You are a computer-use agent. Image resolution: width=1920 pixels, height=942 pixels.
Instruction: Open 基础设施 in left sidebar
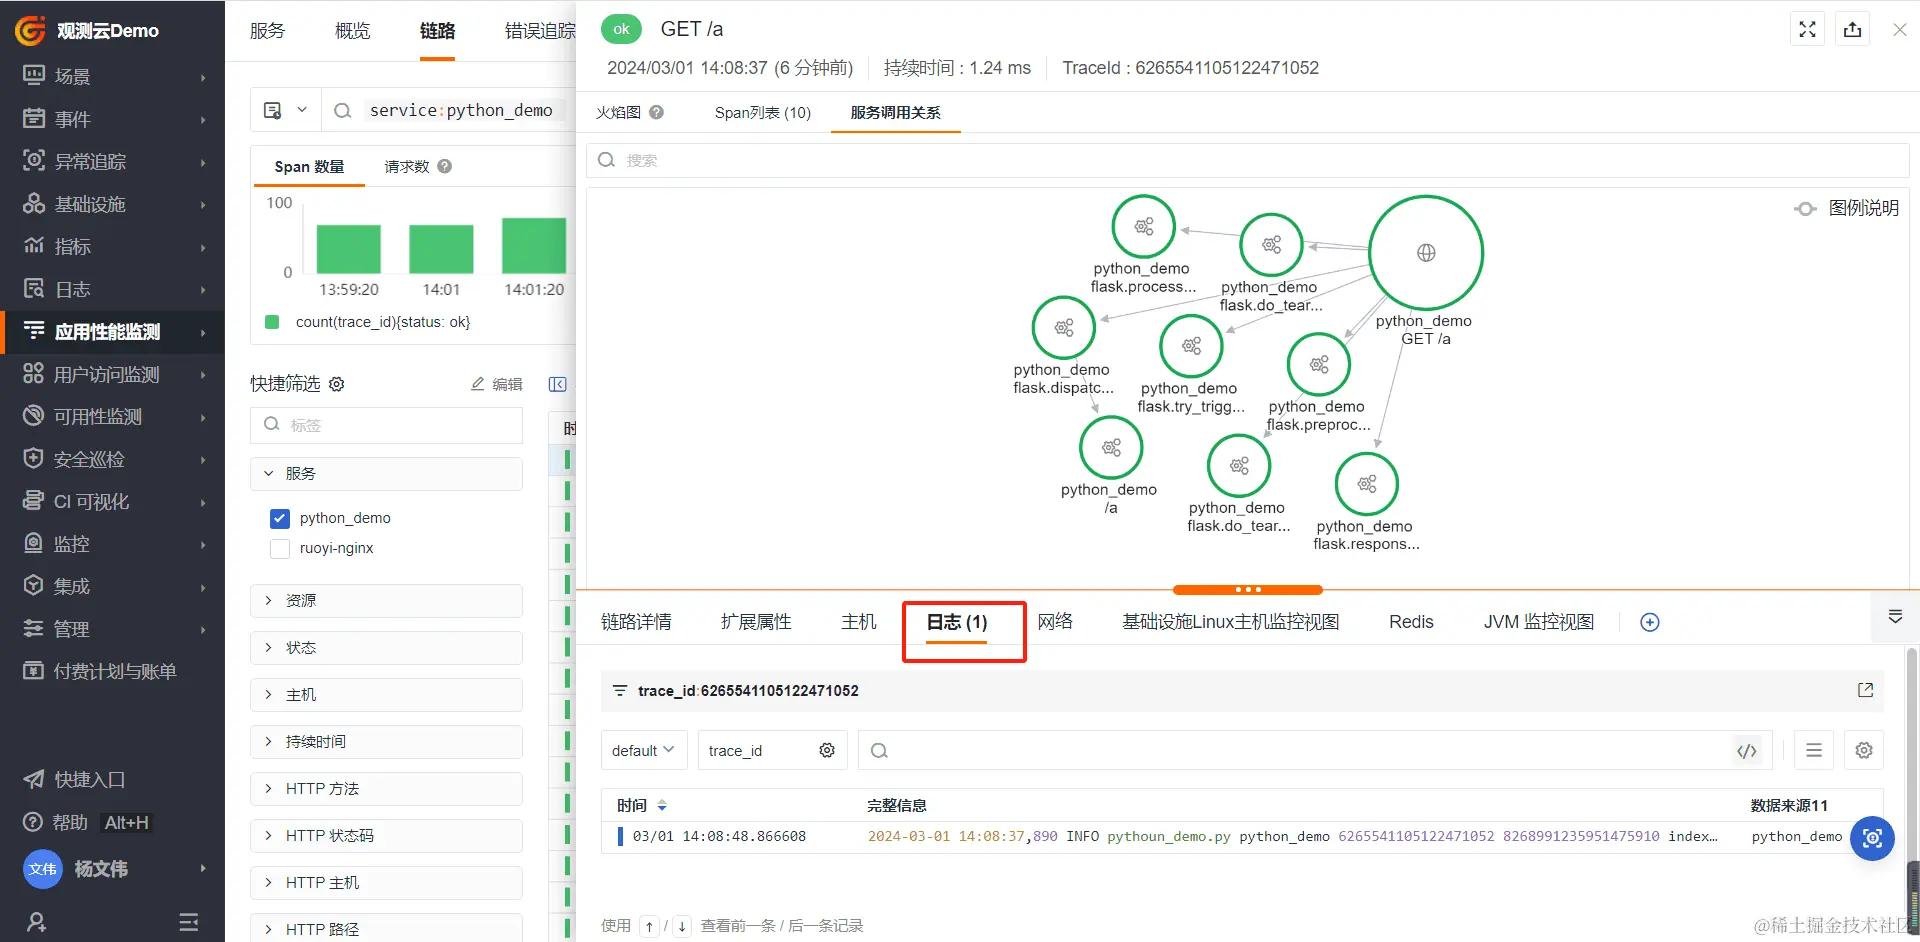tap(112, 204)
